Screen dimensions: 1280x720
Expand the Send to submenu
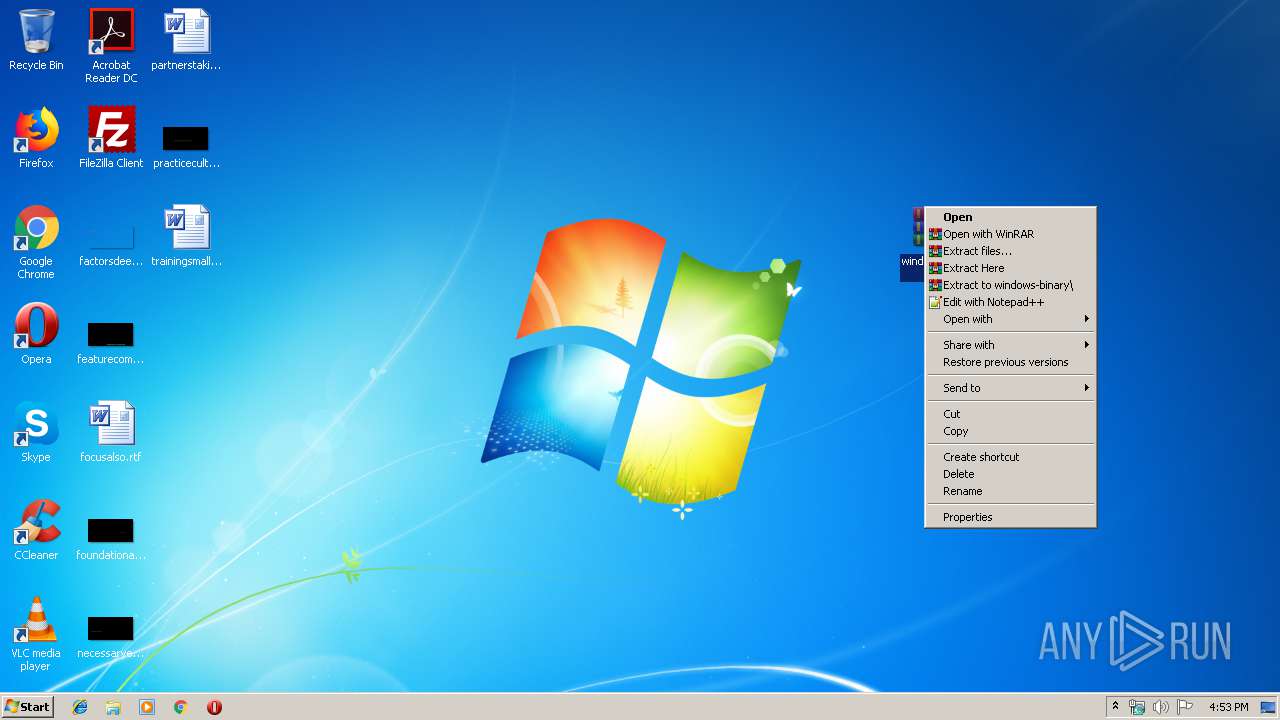[1010, 388]
